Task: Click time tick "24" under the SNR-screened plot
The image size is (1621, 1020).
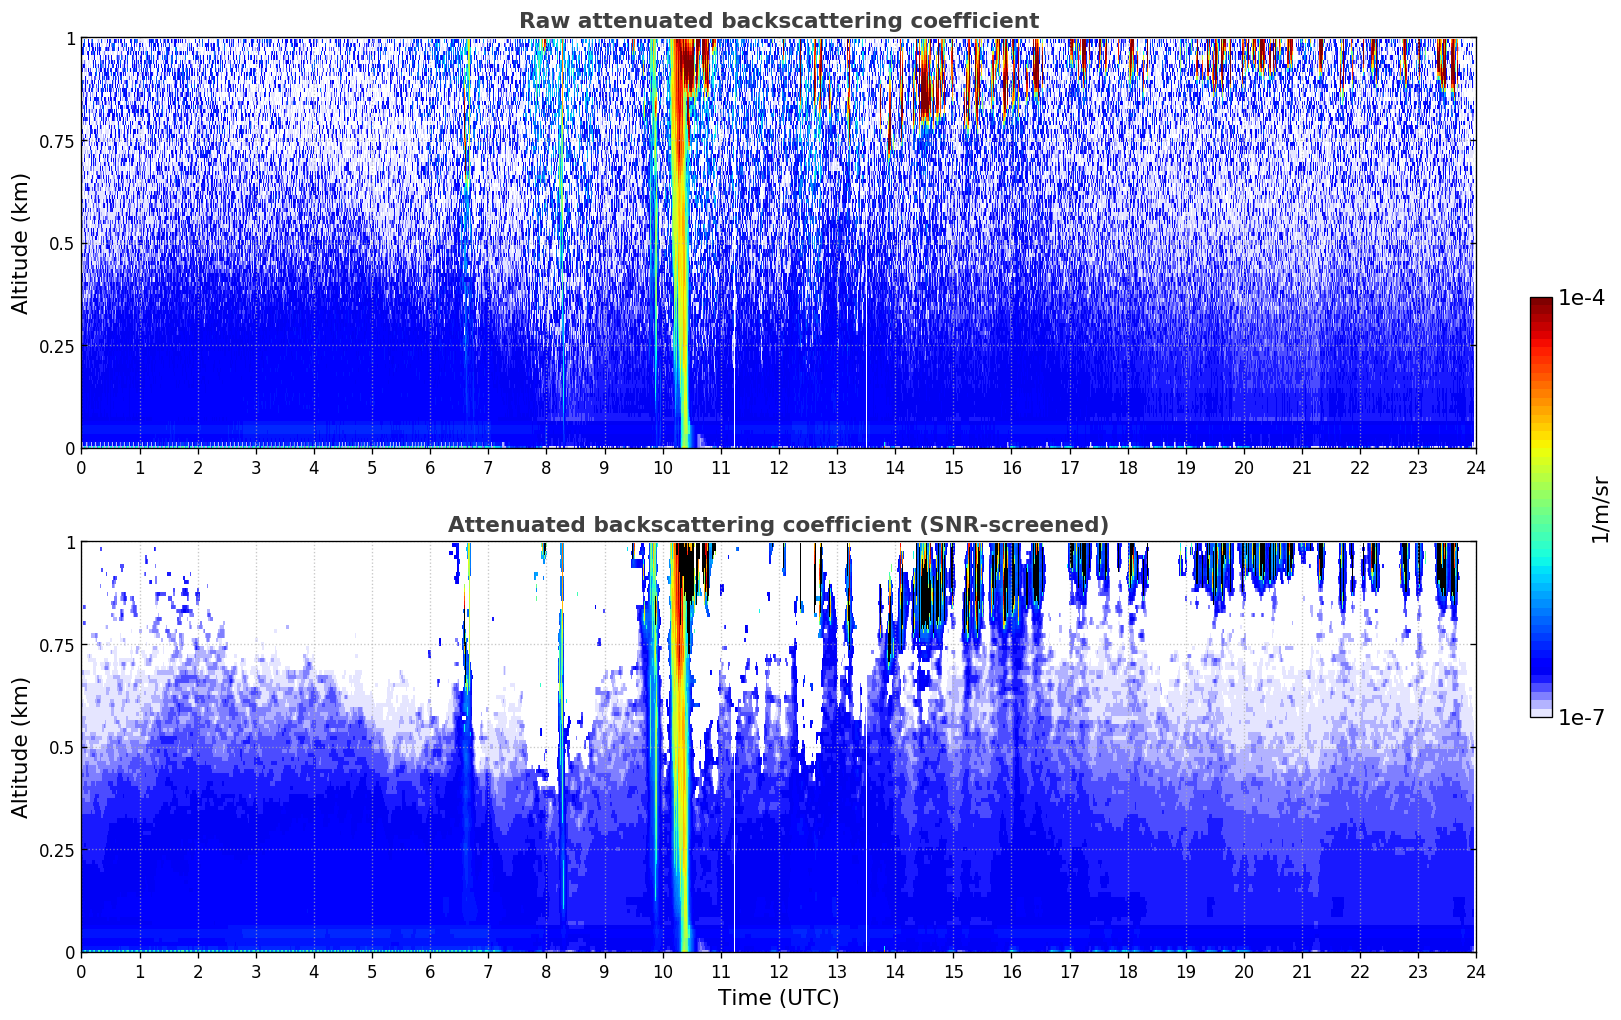Action: point(1476,971)
